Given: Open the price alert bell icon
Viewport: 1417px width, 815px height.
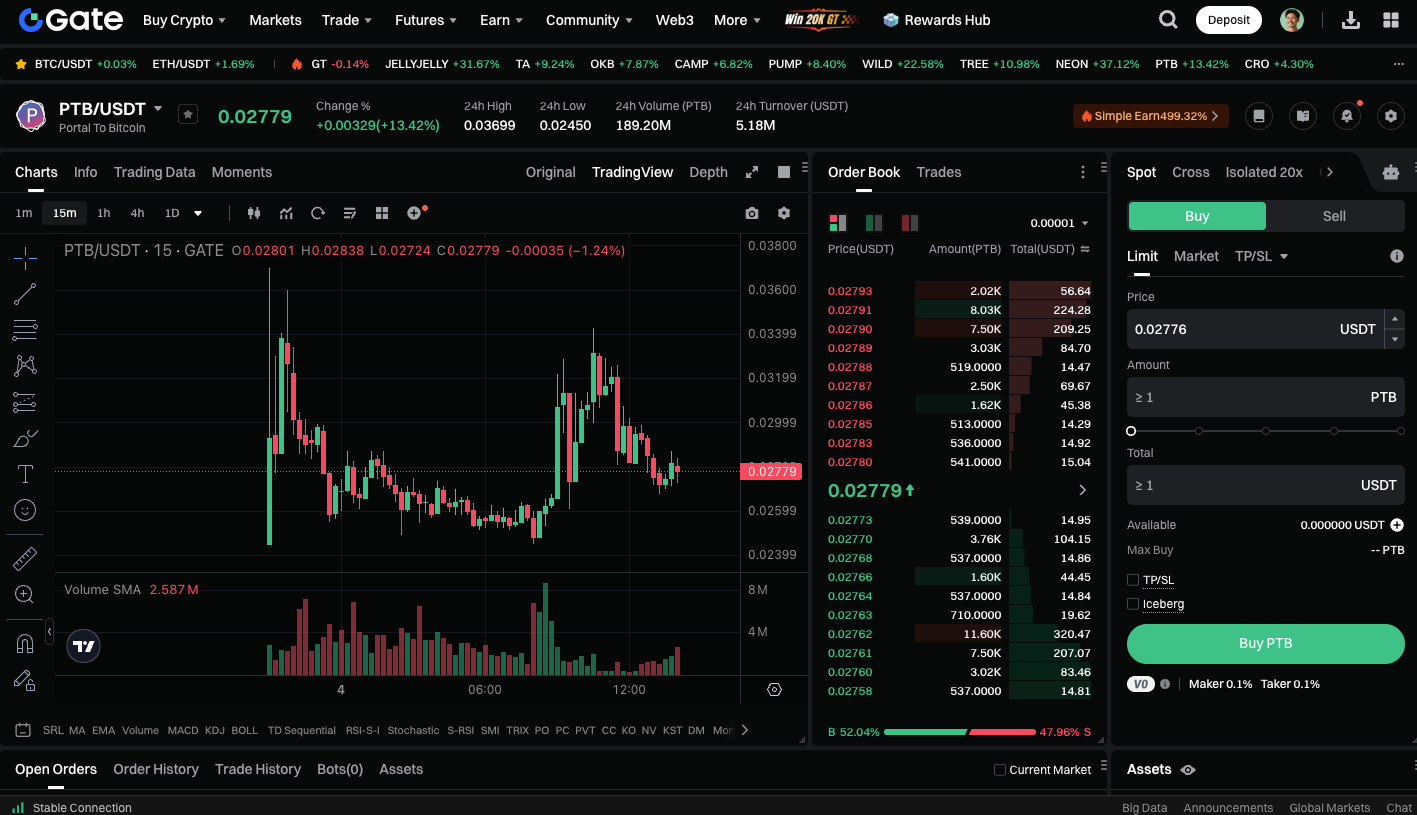Looking at the screenshot, I should click(1347, 116).
